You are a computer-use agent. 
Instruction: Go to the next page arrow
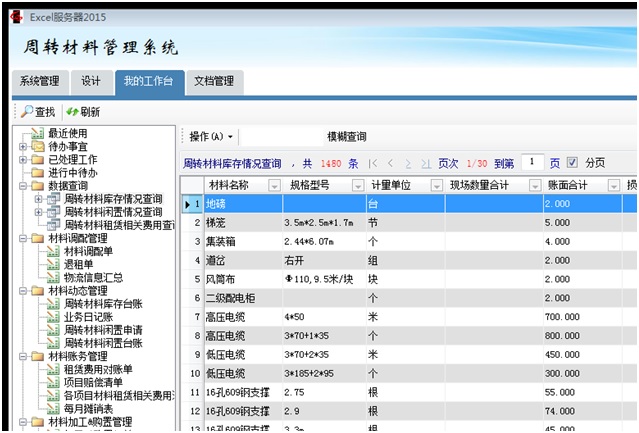pos(408,162)
